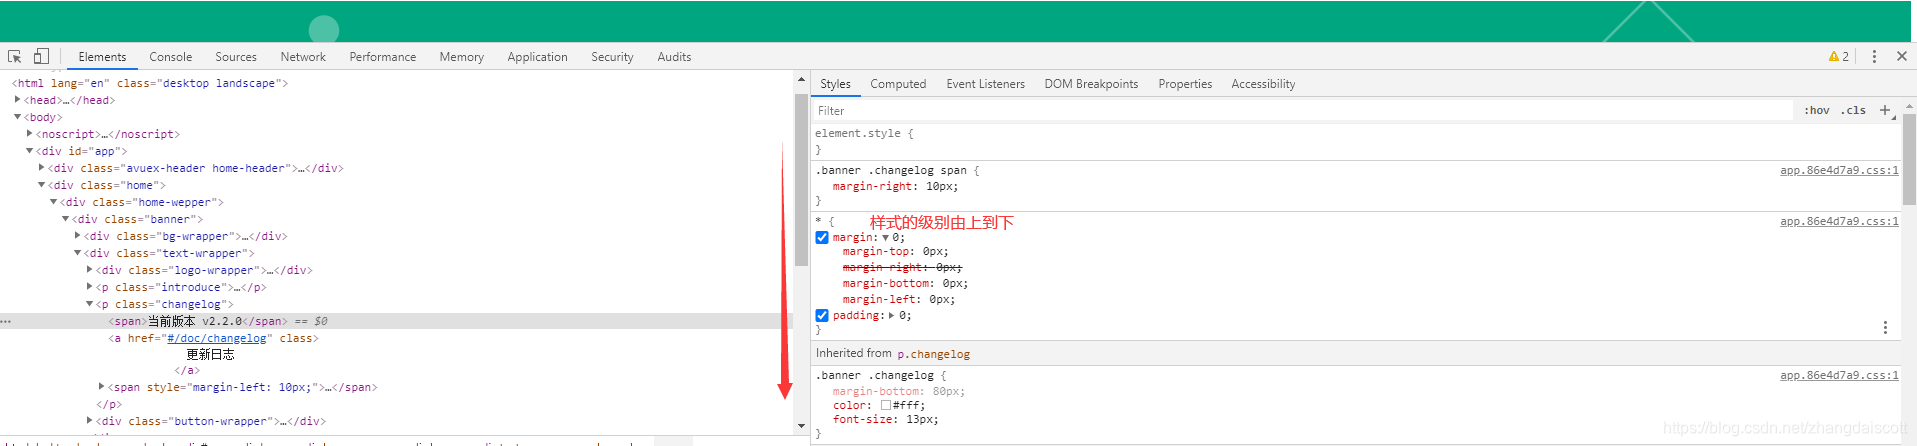Select the html lang="en" element row

149,83
